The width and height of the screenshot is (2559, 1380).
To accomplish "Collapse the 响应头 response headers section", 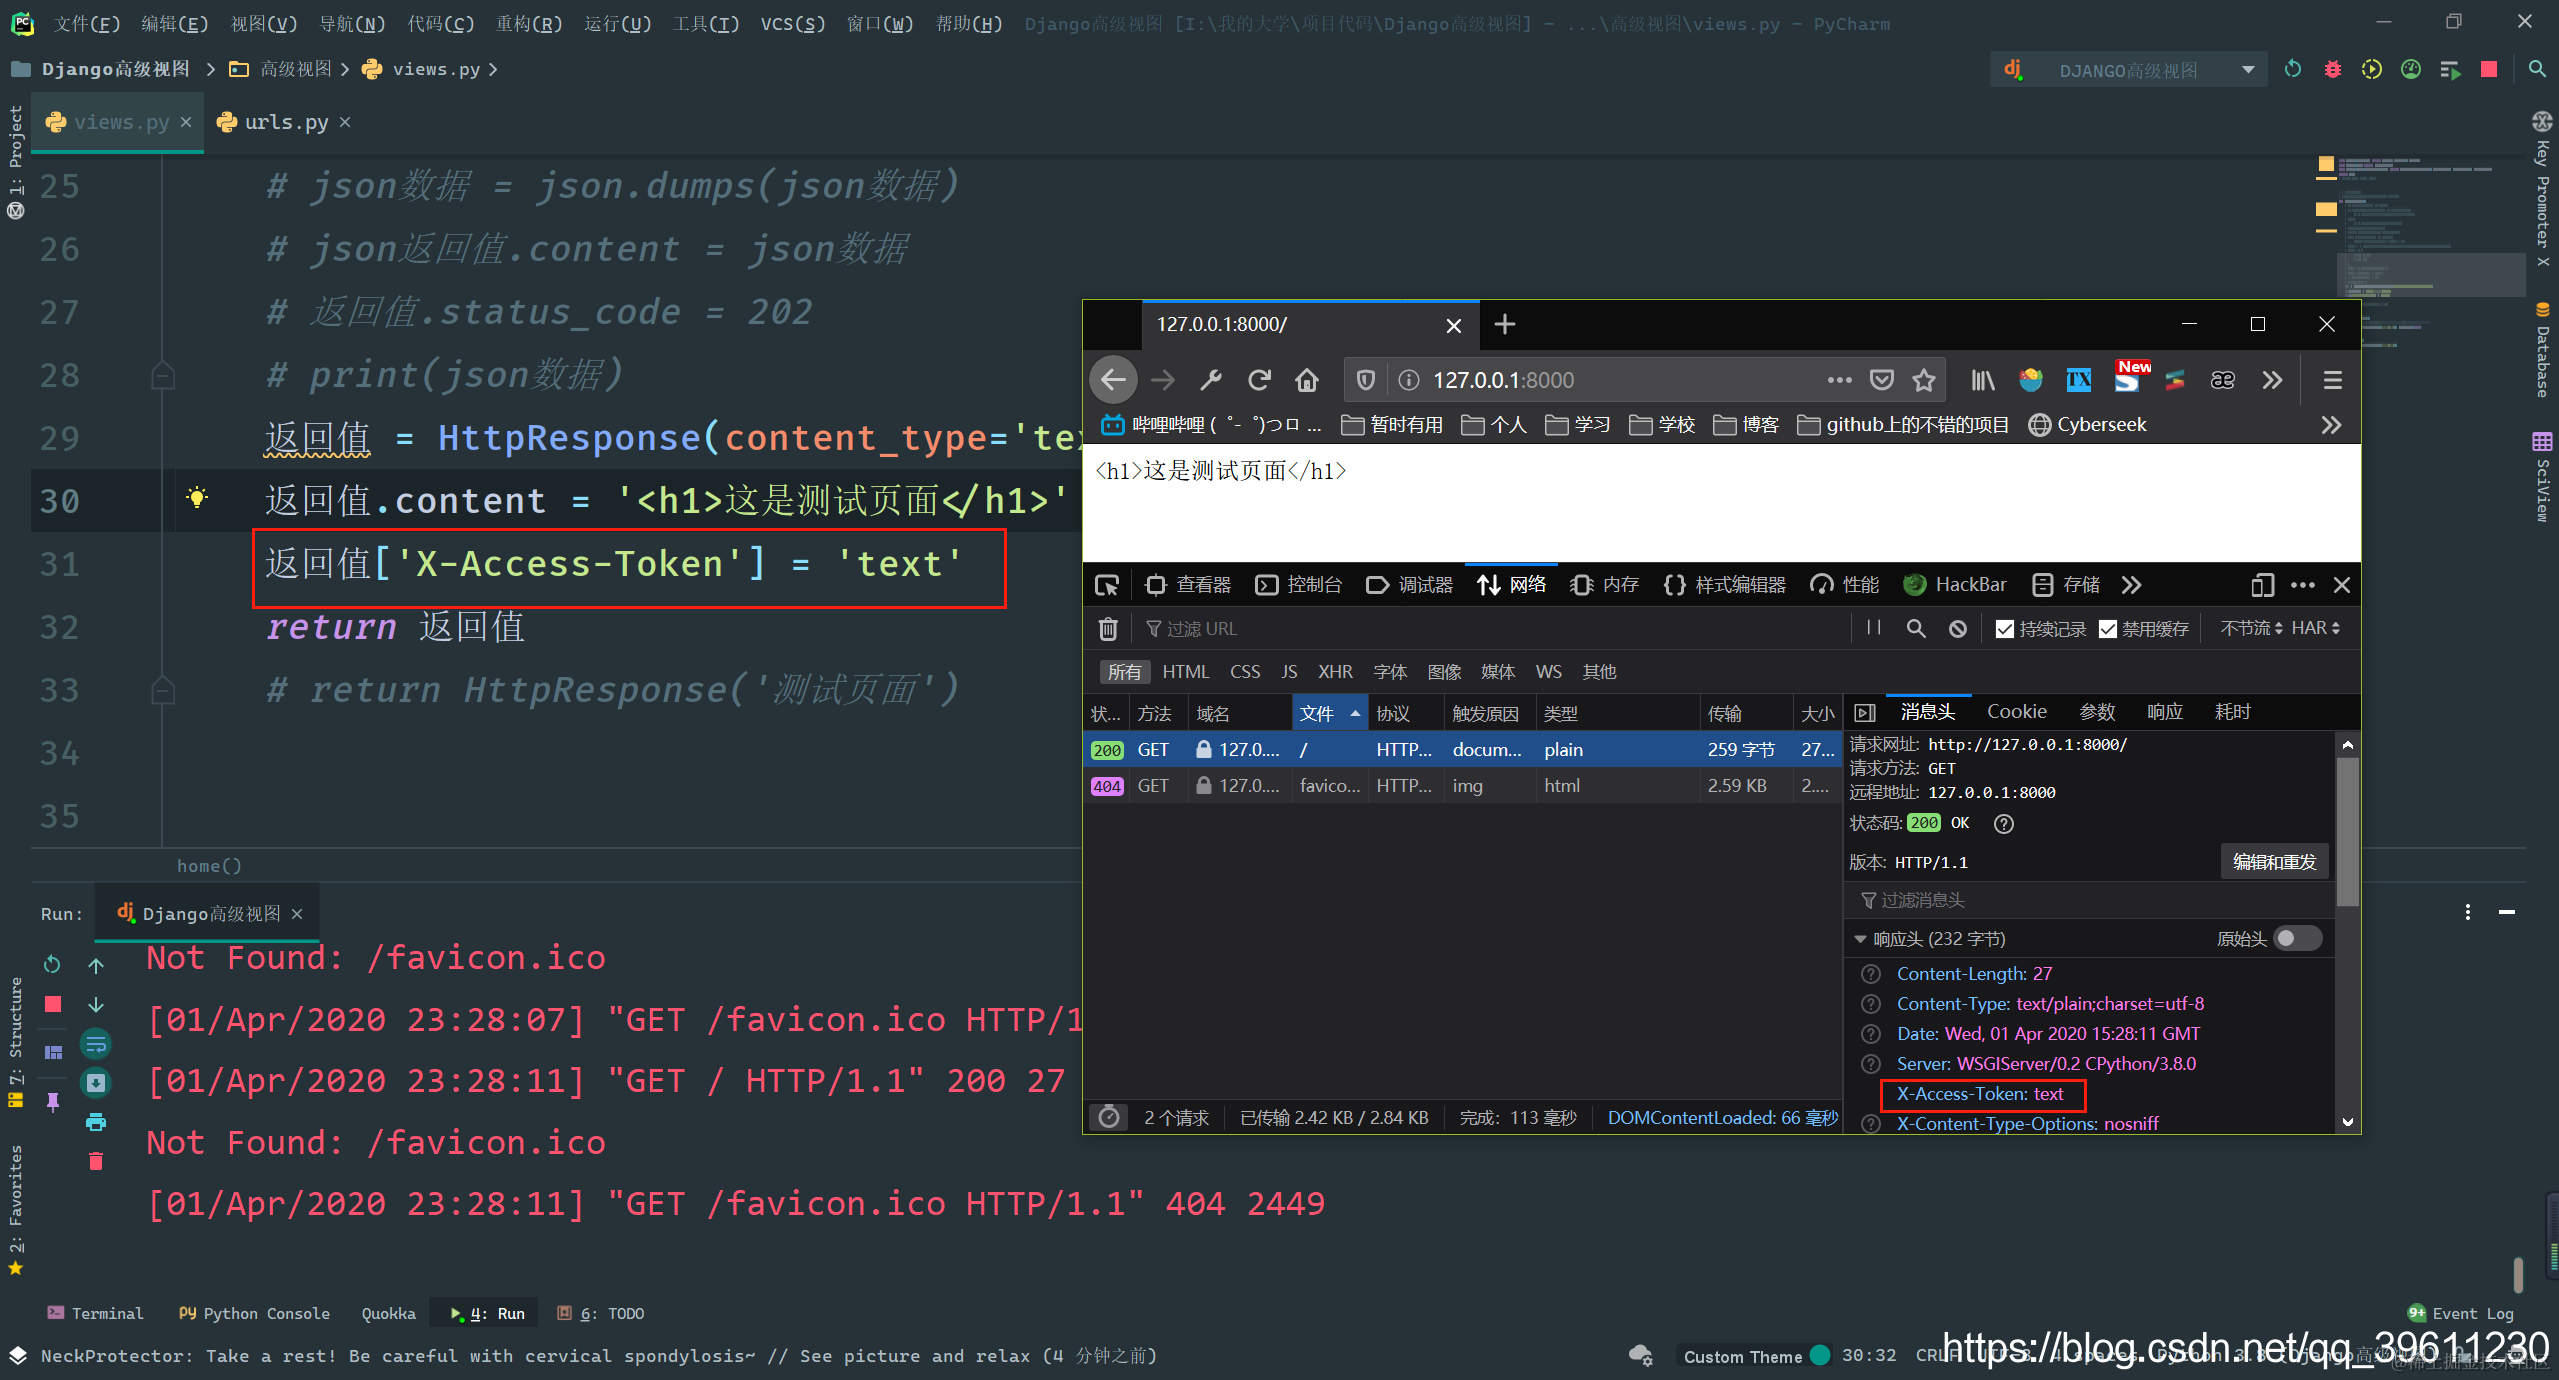I will pyautogui.click(x=1860, y=939).
